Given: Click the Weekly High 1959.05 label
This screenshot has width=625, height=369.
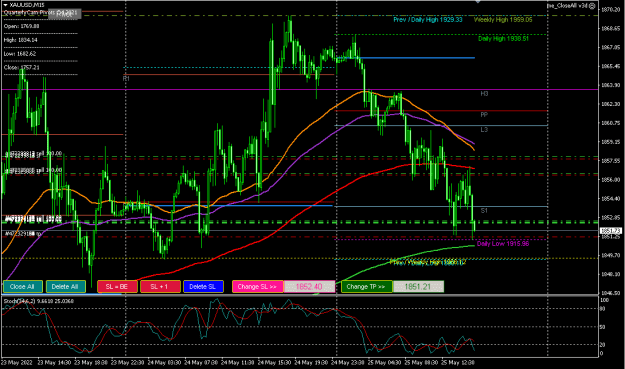Looking at the screenshot, I should 503,20.
